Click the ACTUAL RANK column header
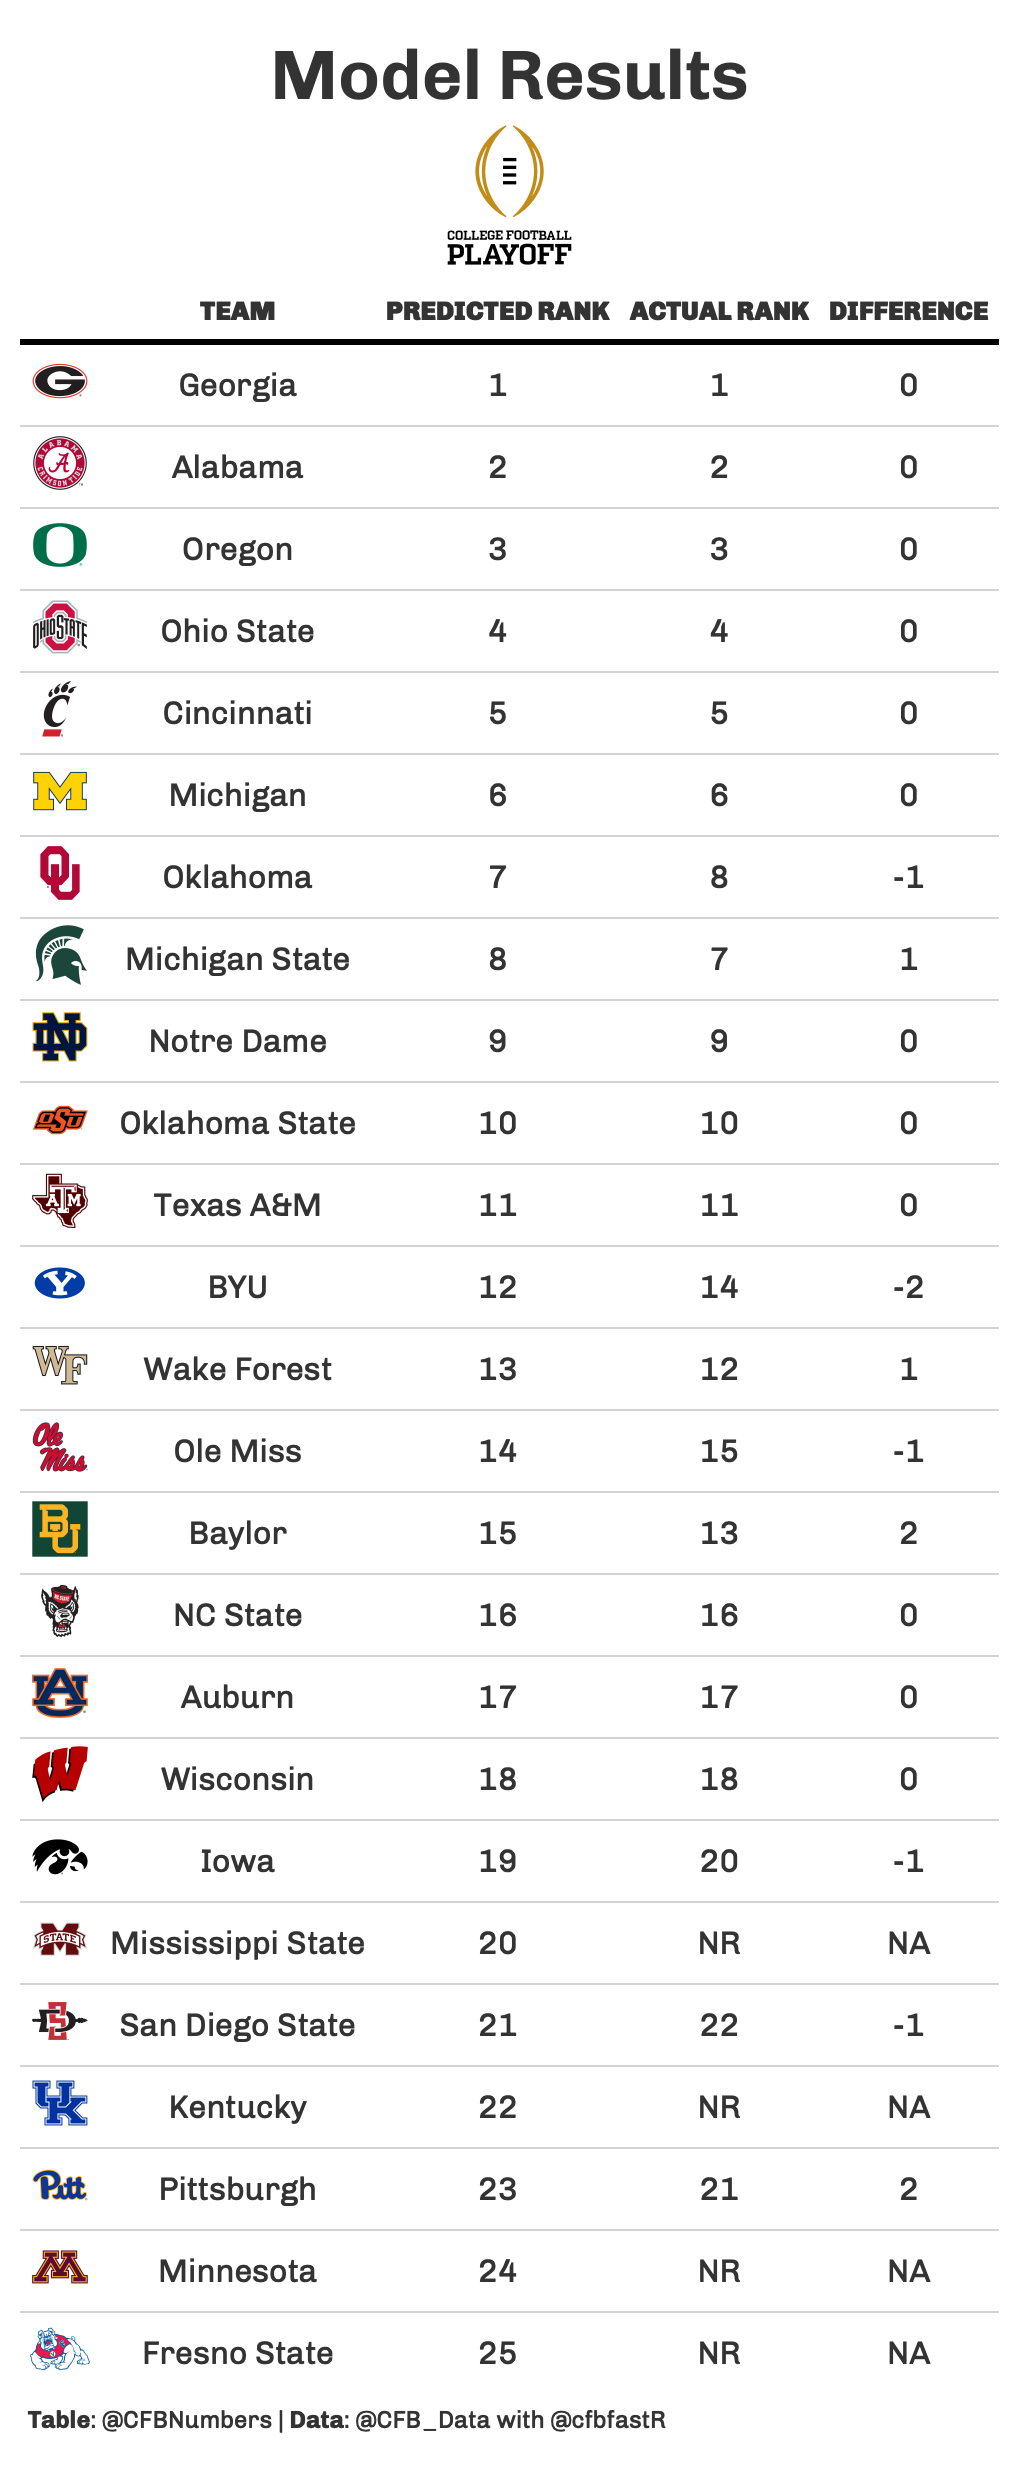 [719, 311]
